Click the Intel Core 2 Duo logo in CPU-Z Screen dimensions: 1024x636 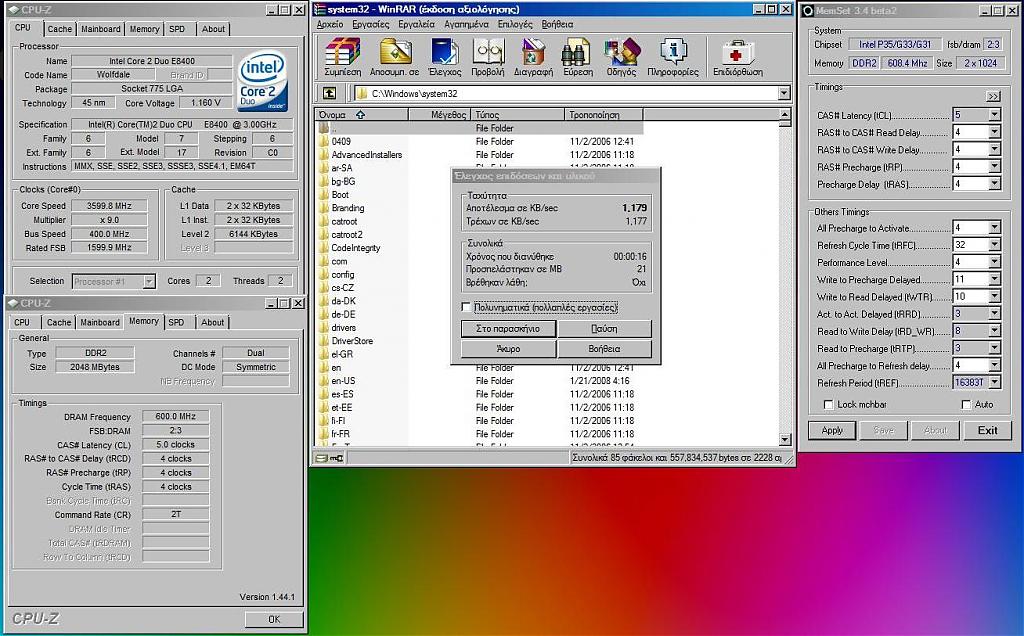262,81
